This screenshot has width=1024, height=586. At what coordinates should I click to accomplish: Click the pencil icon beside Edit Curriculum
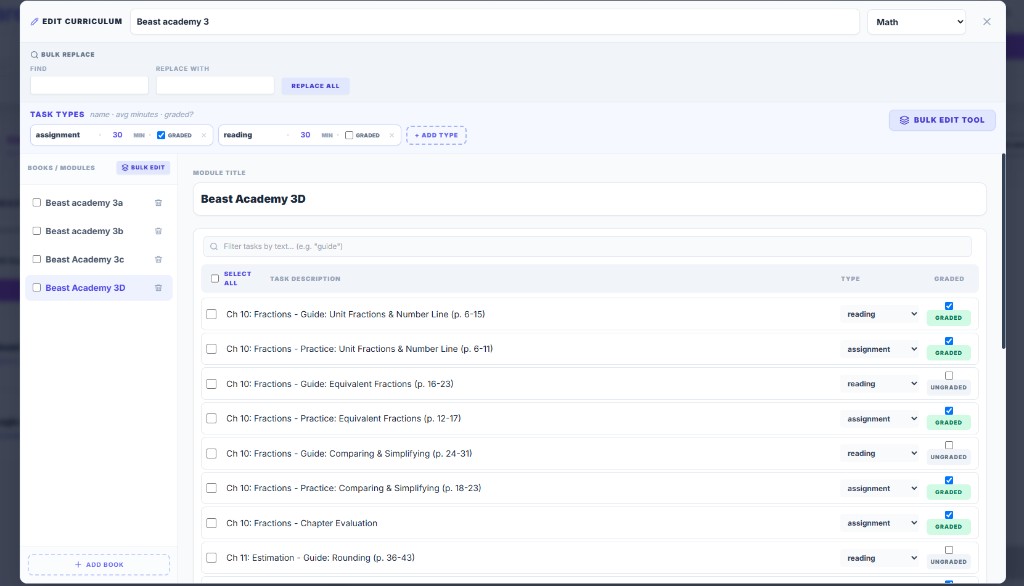35,22
